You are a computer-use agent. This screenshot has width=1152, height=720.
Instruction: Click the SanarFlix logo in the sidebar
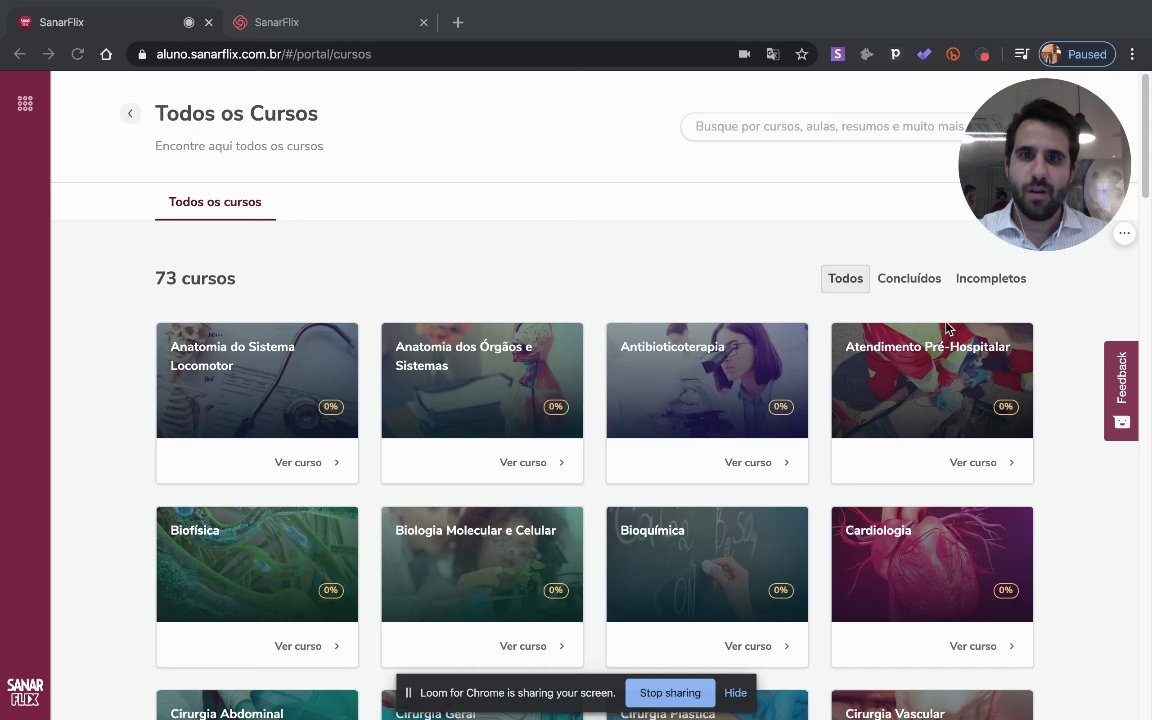click(25, 691)
